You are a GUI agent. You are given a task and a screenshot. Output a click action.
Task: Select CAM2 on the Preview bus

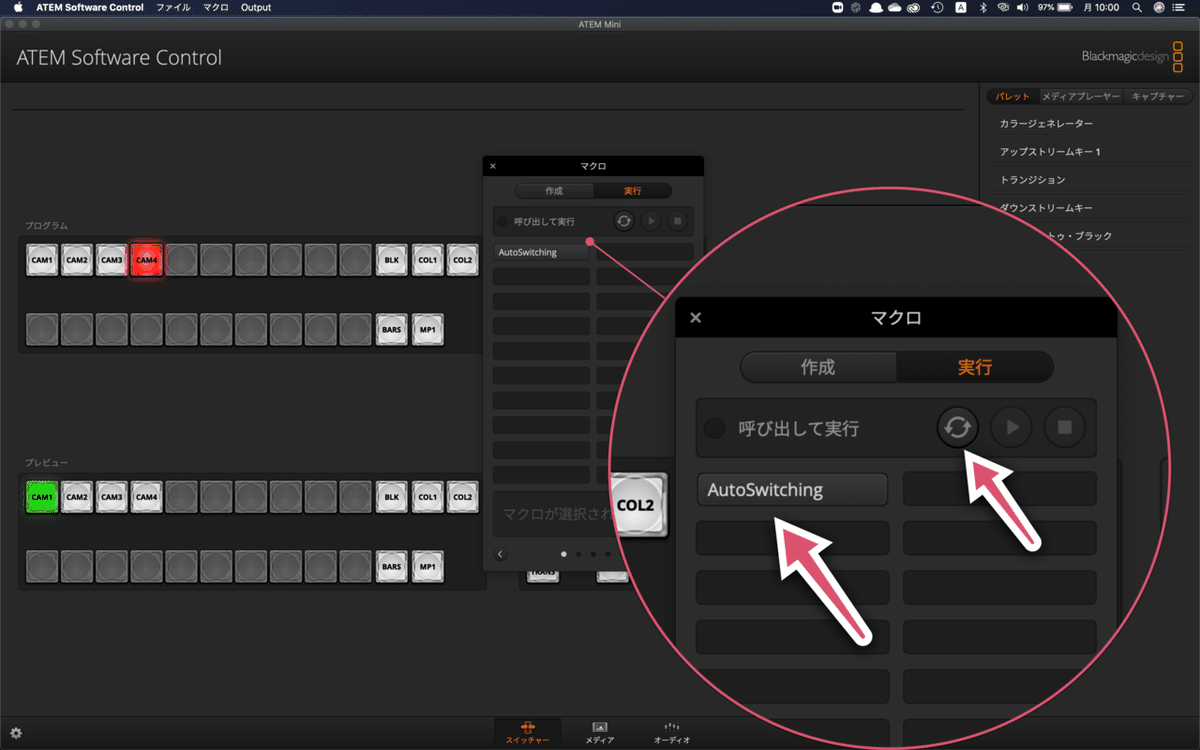[77, 497]
